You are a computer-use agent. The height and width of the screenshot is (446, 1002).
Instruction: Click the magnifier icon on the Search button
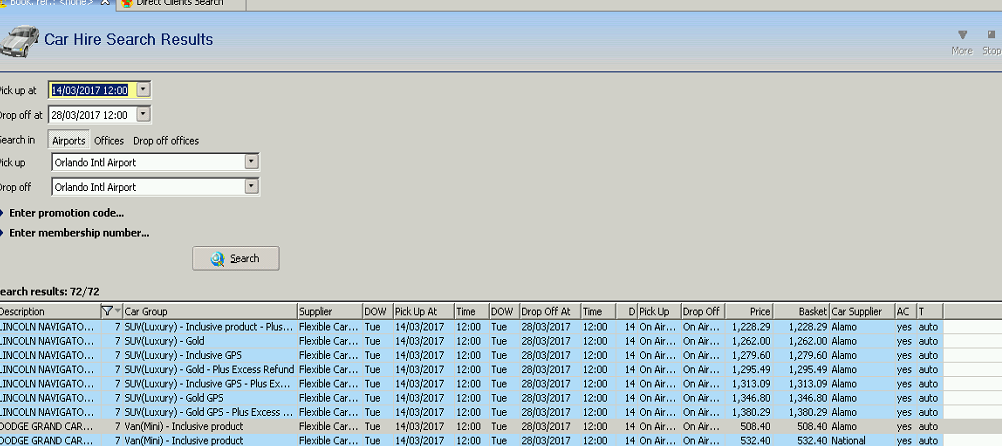(x=217, y=259)
